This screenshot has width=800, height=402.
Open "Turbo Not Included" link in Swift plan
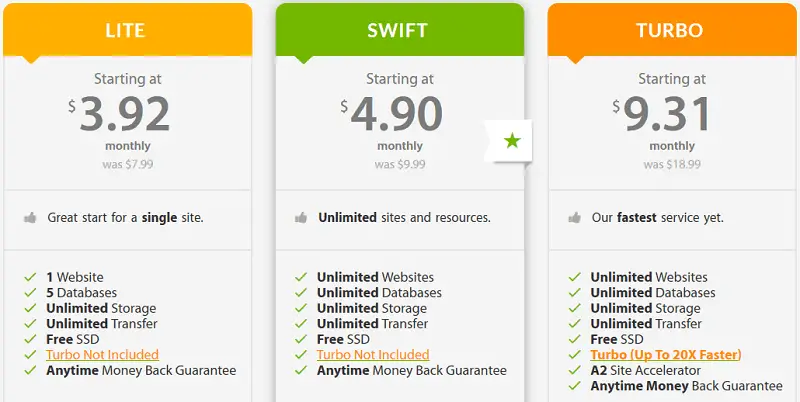(x=373, y=355)
